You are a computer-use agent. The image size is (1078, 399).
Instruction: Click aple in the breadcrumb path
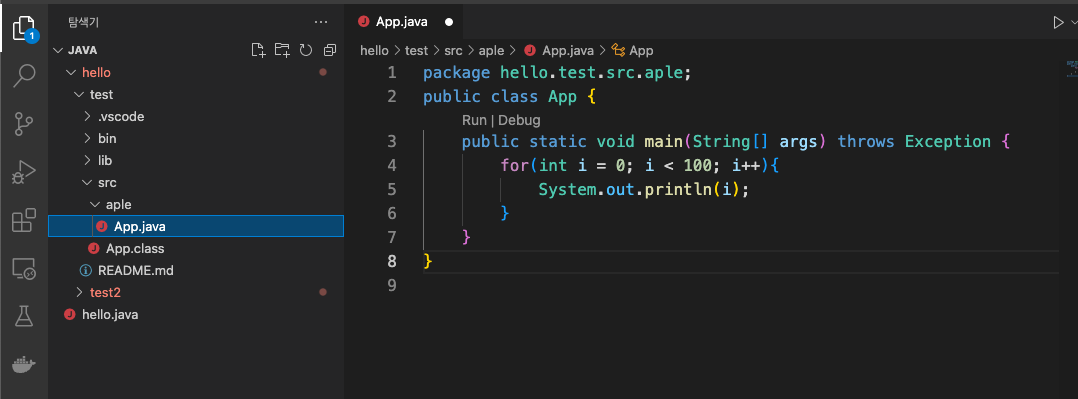pyautogui.click(x=492, y=50)
